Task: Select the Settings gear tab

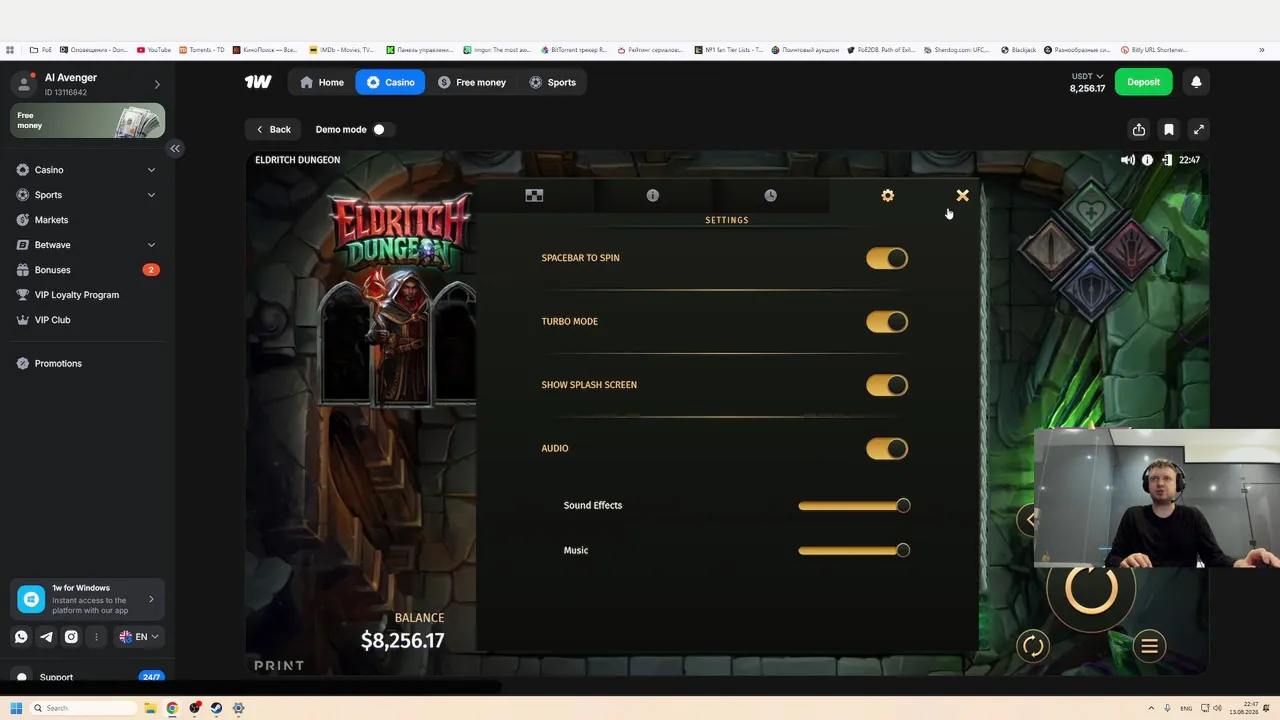Action: click(x=888, y=195)
